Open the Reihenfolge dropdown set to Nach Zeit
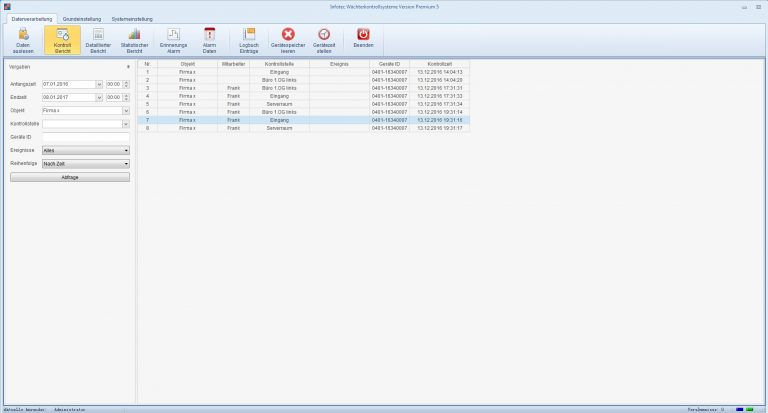This screenshot has width=768, height=413. coord(126,163)
